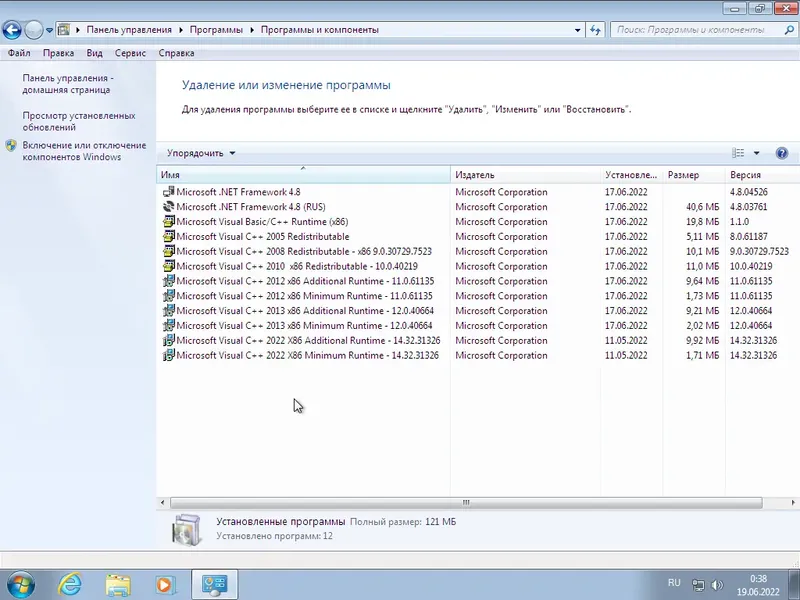Viewport: 800px width, 600px height.
Task: Select Visual Basic/C++ Runtime (x86) icon
Action: [168, 221]
